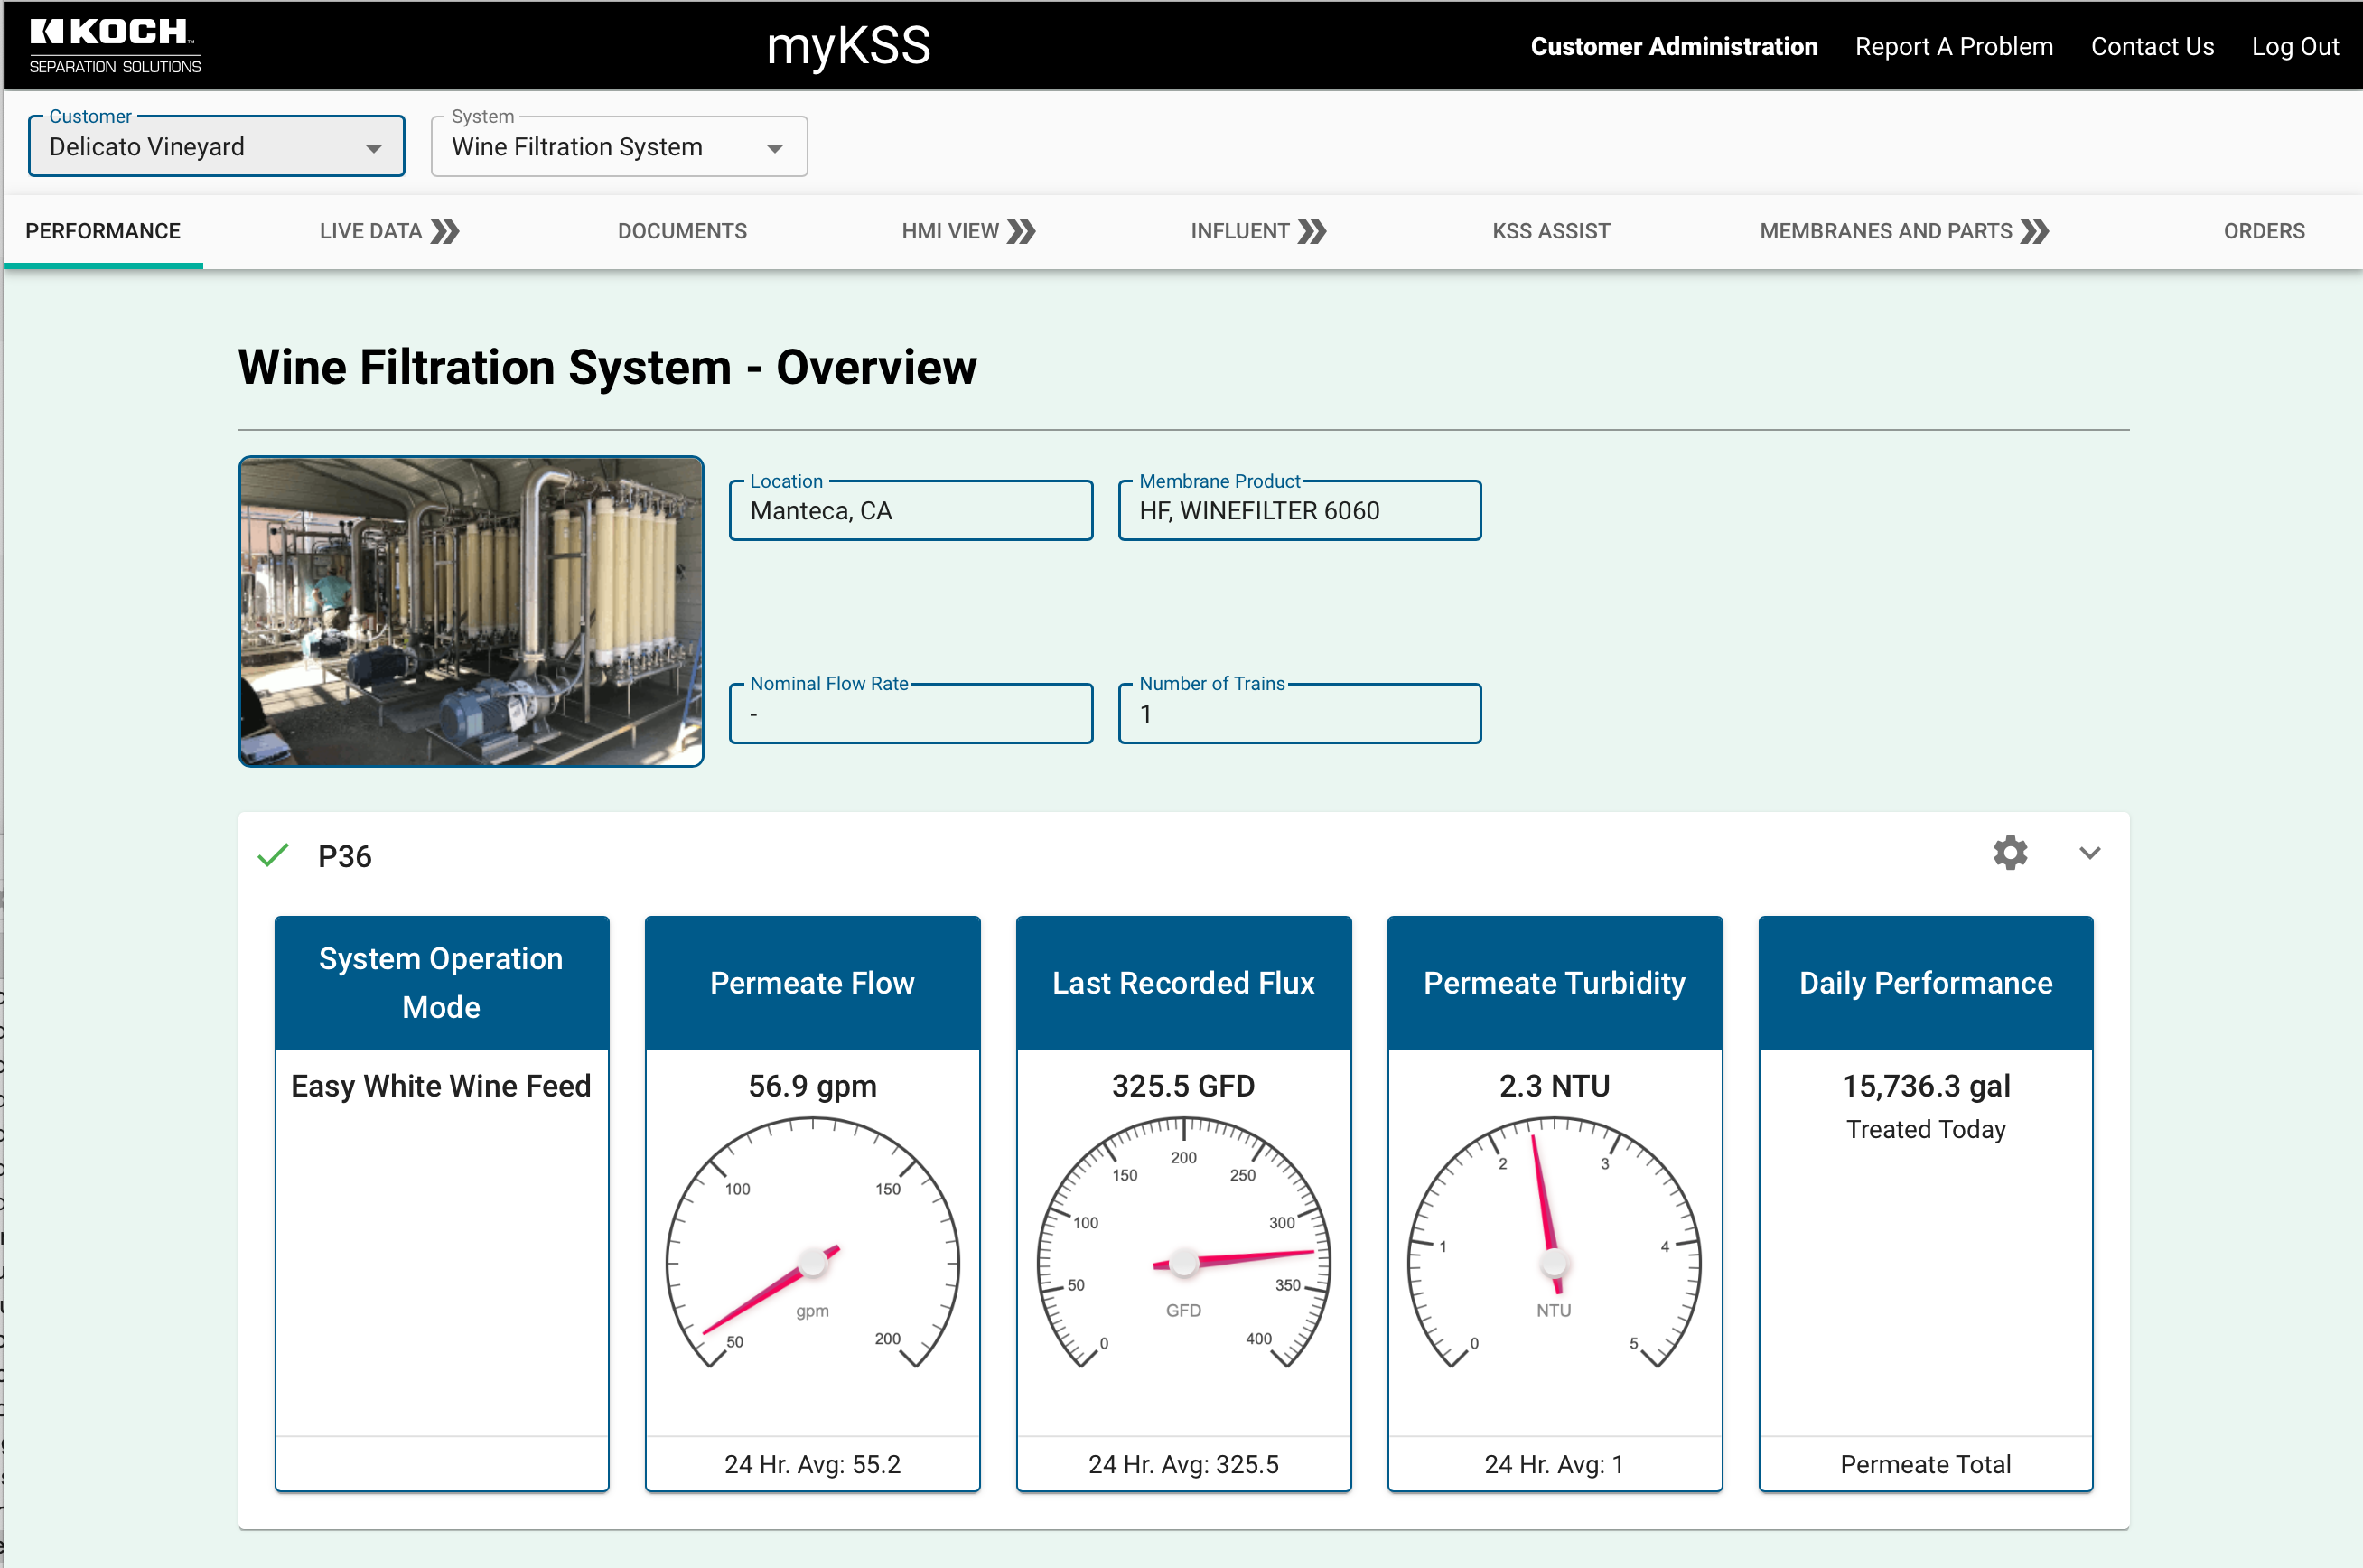Click the Permeate Flow gauge dial

(x=812, y=1244)
